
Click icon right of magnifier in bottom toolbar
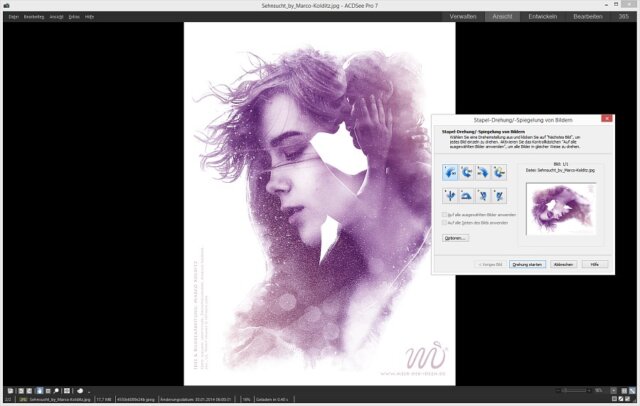point(67,390)
